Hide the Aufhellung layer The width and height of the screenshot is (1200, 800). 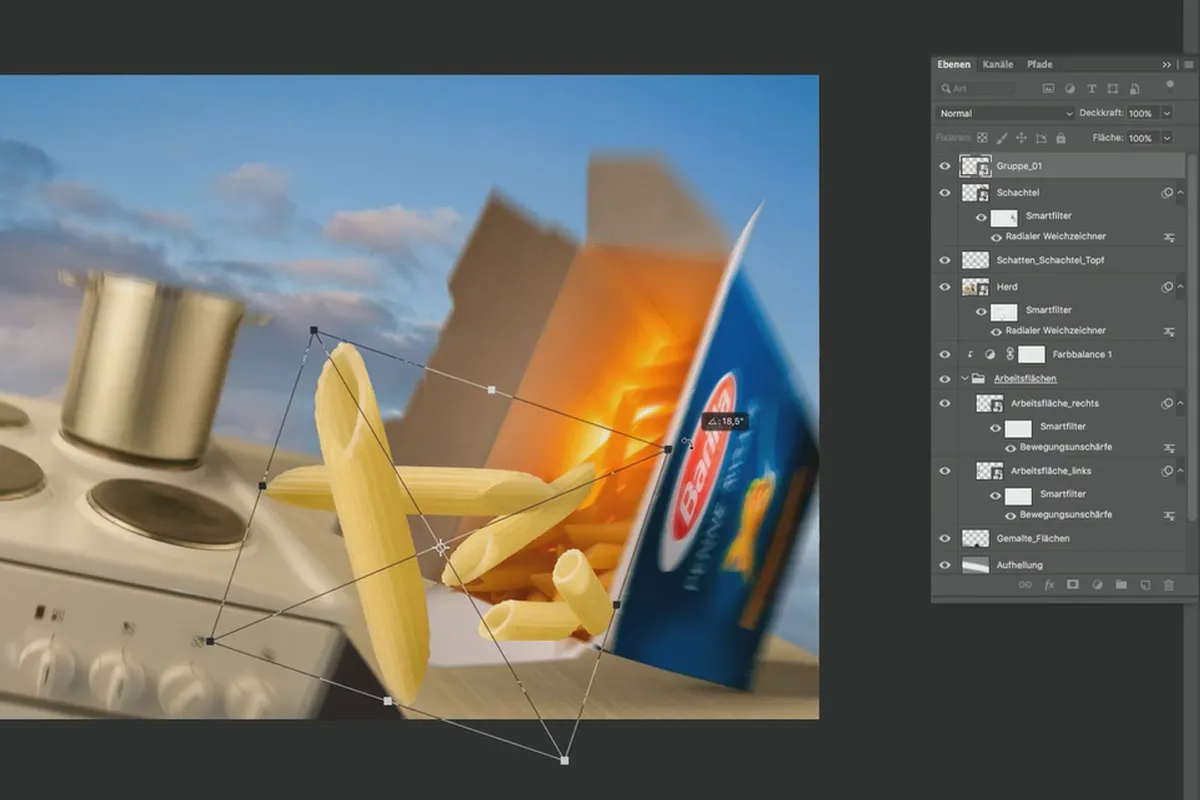pyautogui.click(x=945, y=565)
